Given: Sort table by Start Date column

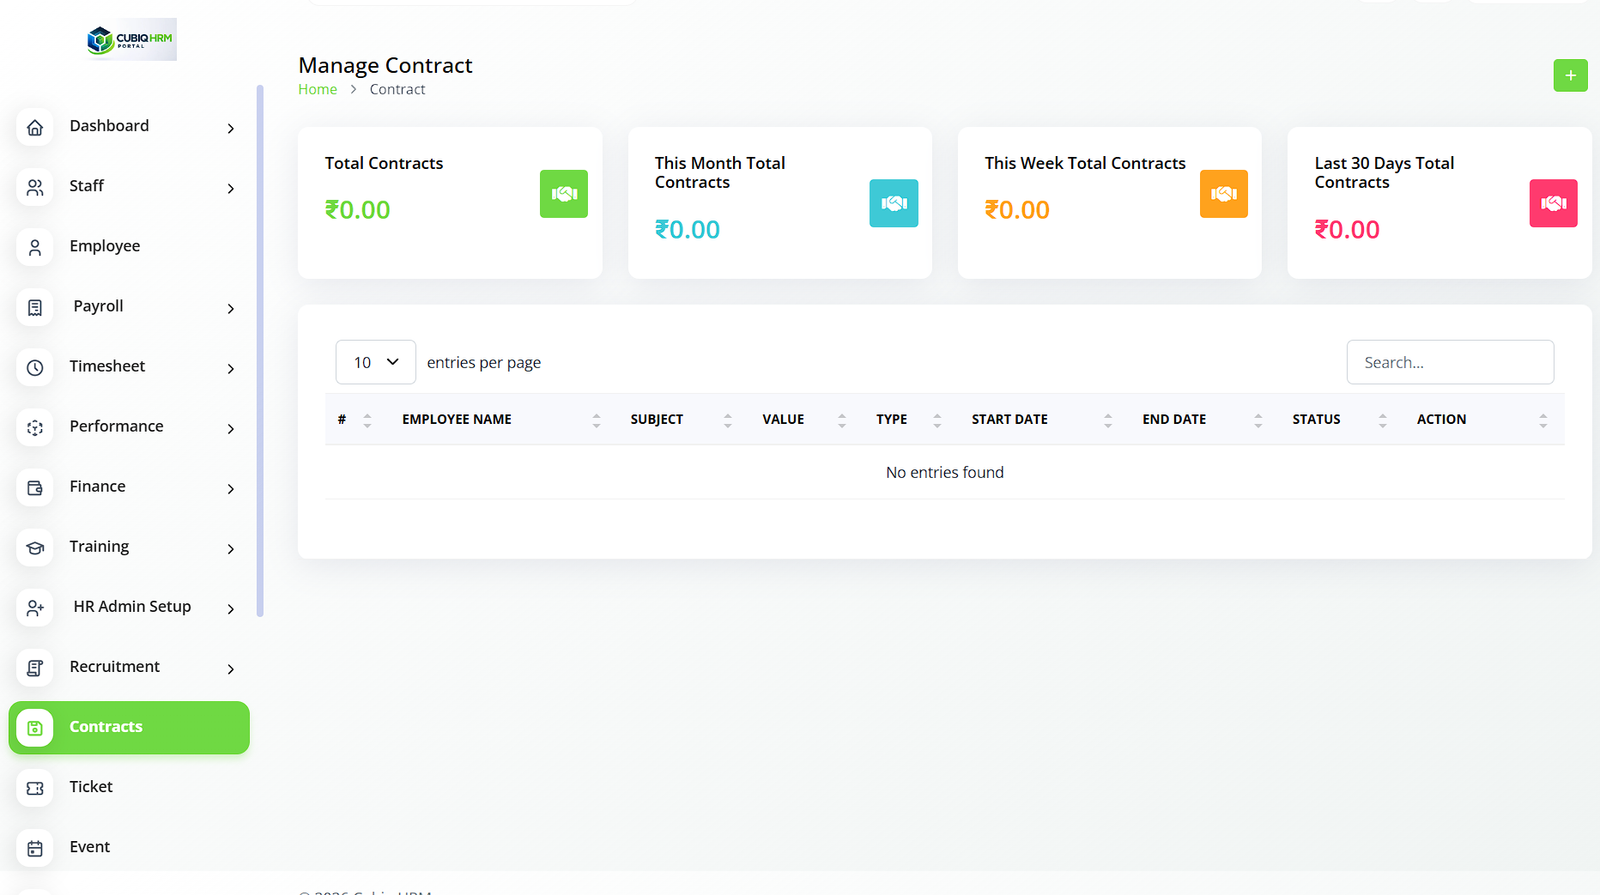Looking at the screenshot, I should click(1009, 420).
